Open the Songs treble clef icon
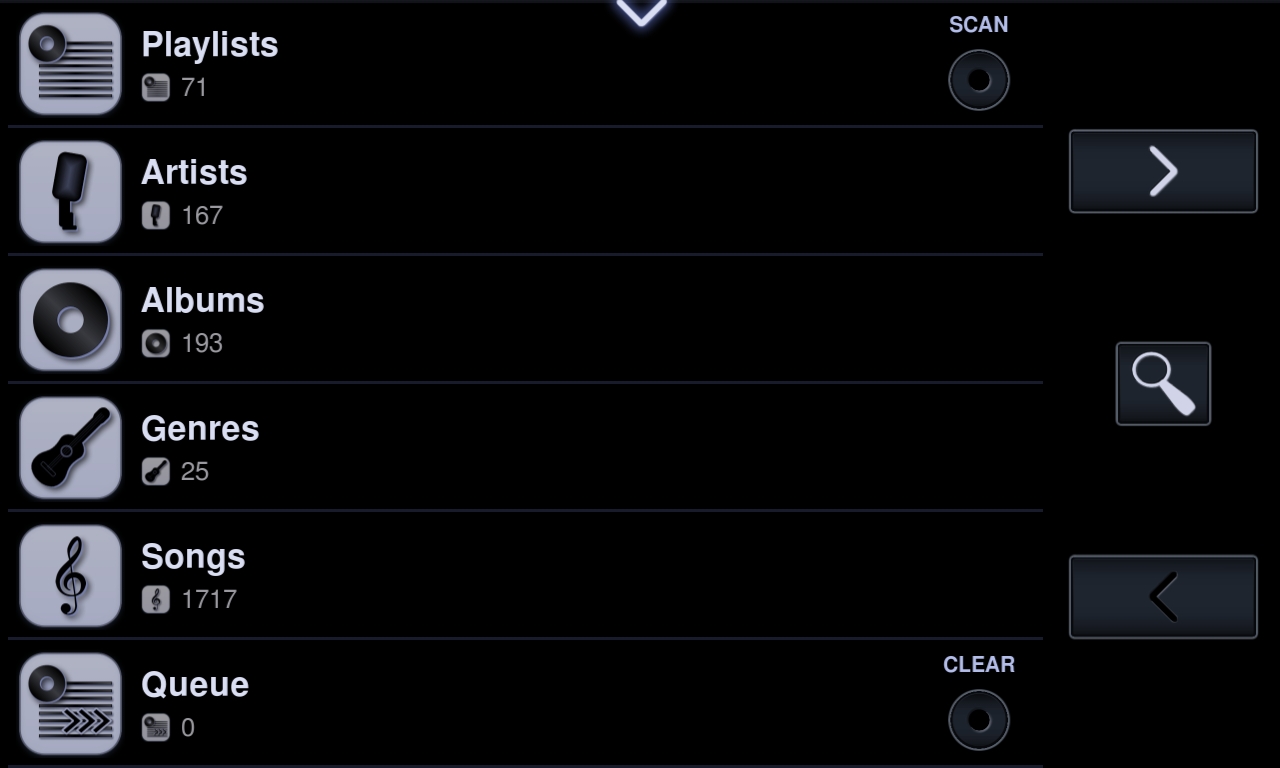Screen dimensions: 1280x768 pos(70,576)
